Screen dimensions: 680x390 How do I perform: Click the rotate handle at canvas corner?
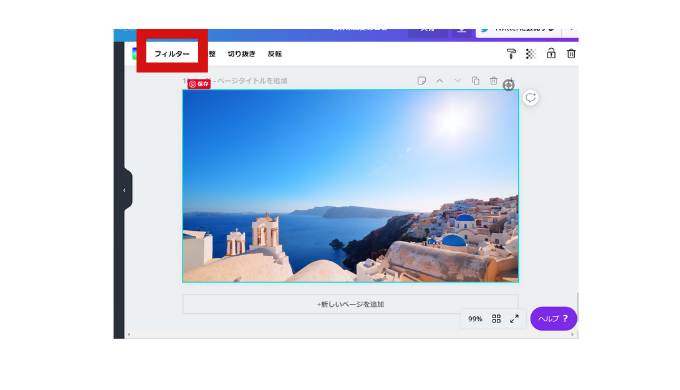(509, 85)
